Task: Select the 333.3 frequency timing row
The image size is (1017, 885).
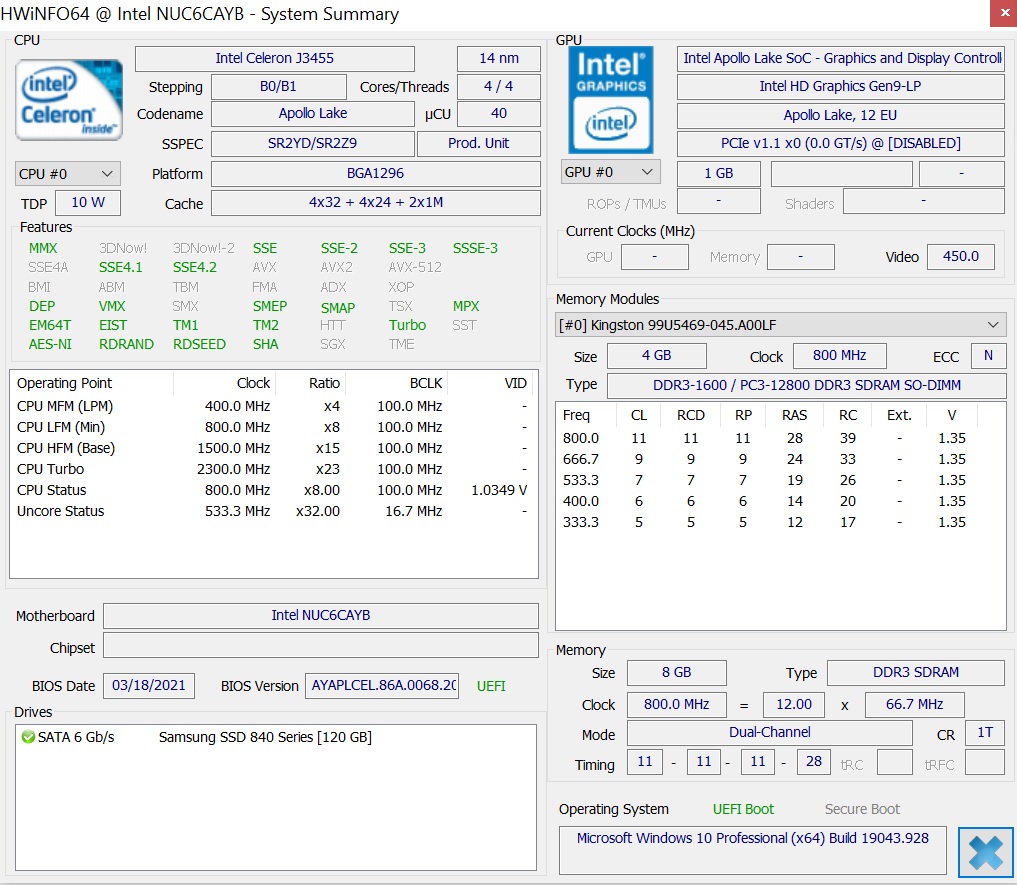Action: coord(781,522)
